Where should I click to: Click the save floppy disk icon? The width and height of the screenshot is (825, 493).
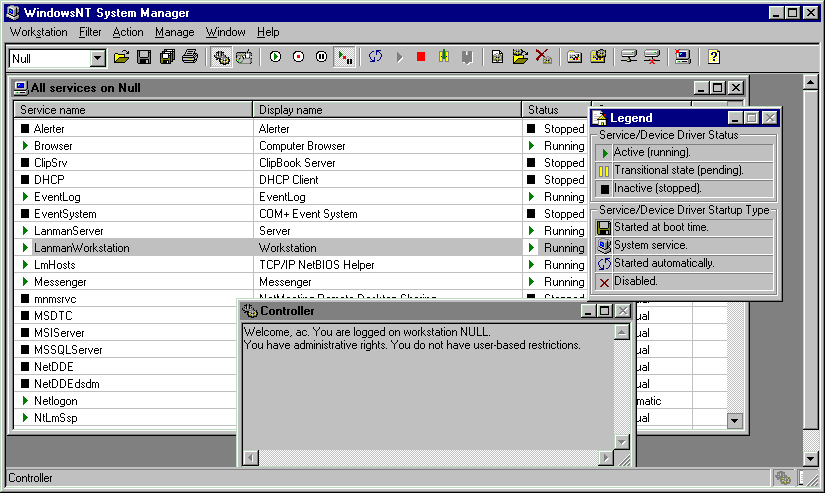point(144,57)
